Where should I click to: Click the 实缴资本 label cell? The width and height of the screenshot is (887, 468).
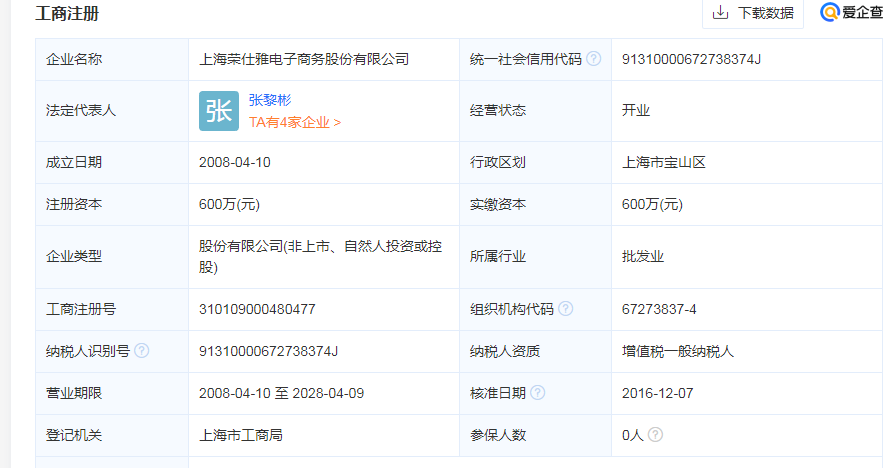pos(535,204)
